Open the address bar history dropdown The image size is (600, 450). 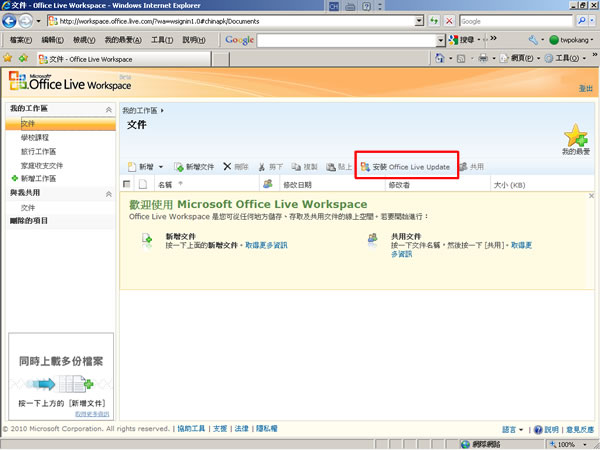[419, 21]
